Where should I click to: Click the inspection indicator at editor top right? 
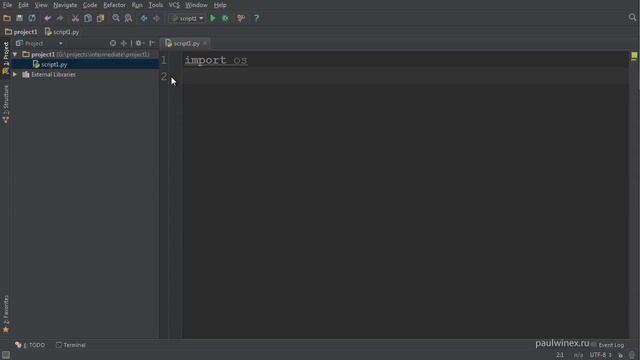(x=634, y=55)
